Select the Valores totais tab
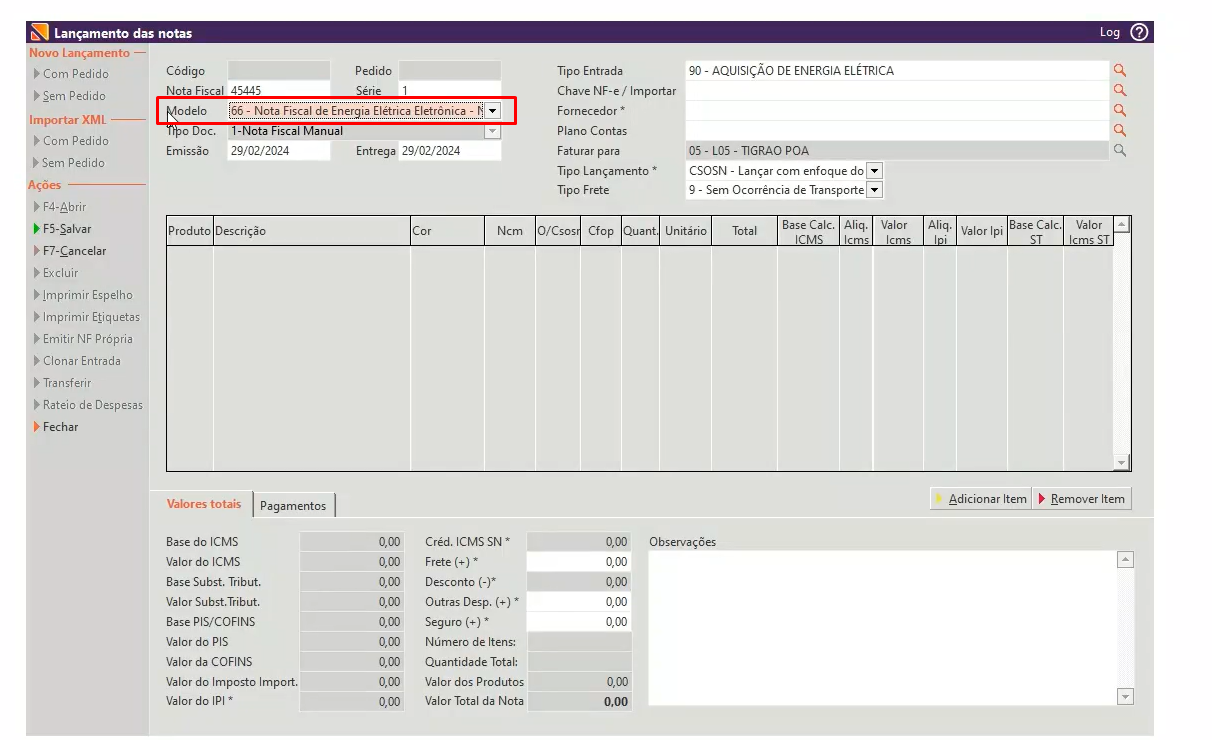 point(204,505)
